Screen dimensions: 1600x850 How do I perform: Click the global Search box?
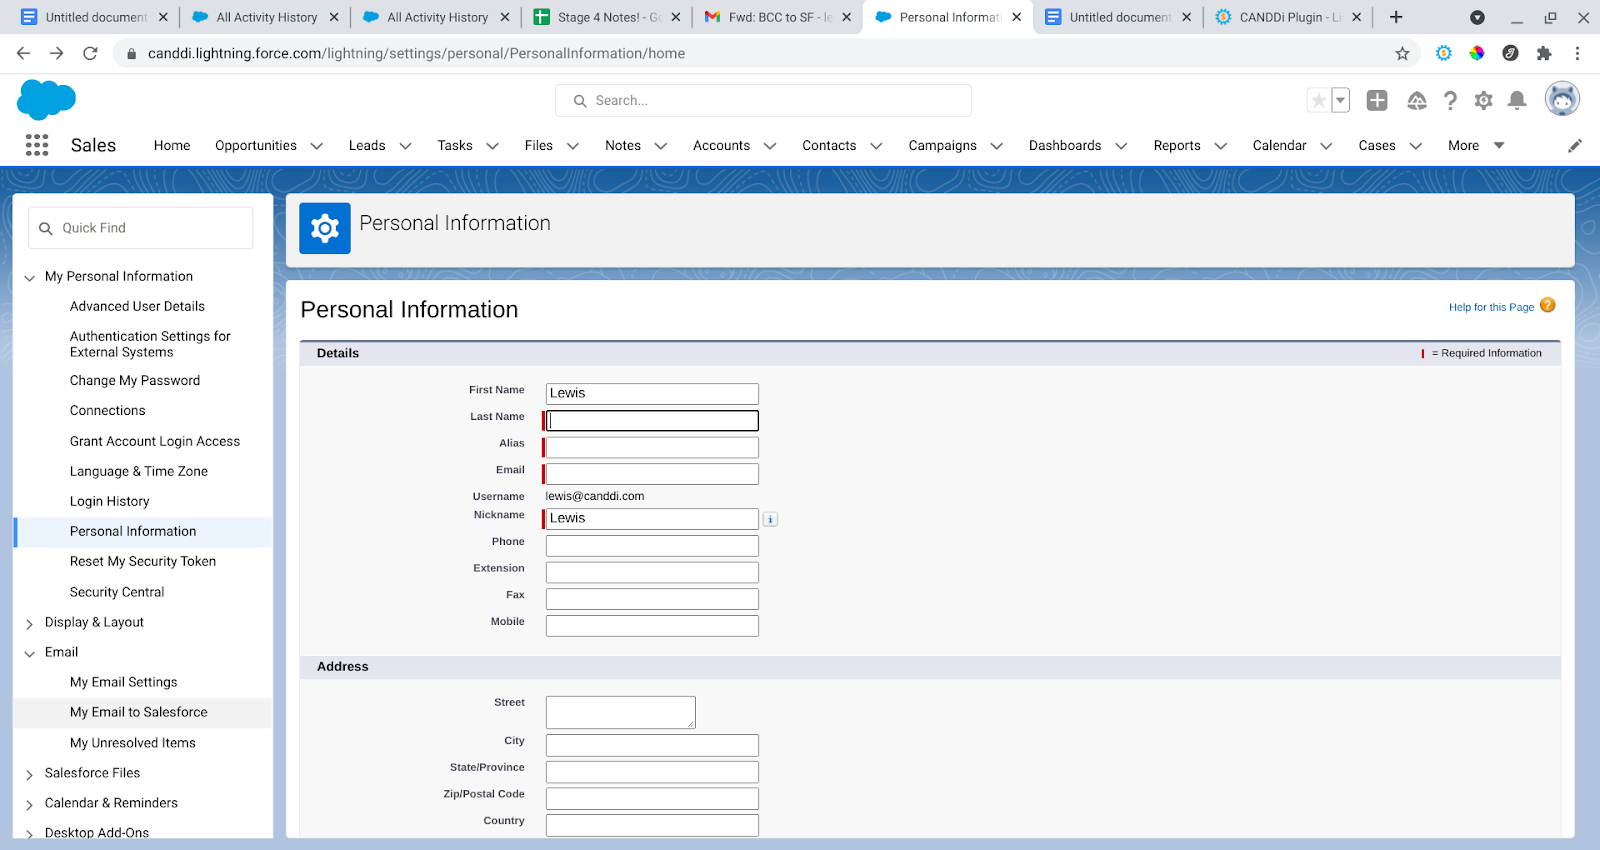[x=763, y=100]
